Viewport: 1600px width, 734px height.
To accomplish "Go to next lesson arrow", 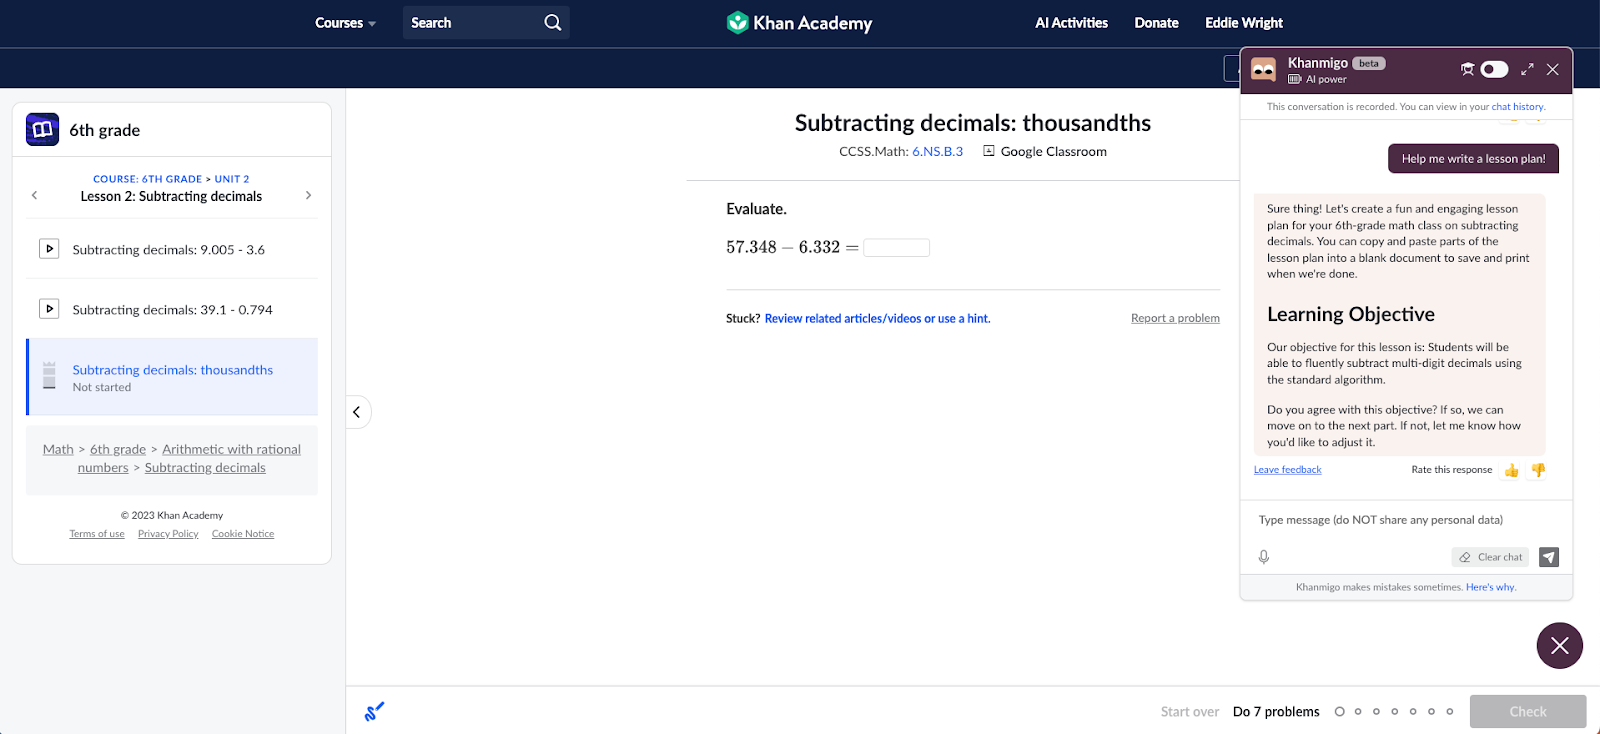I will pyautogui.click(x=308, y=195).
